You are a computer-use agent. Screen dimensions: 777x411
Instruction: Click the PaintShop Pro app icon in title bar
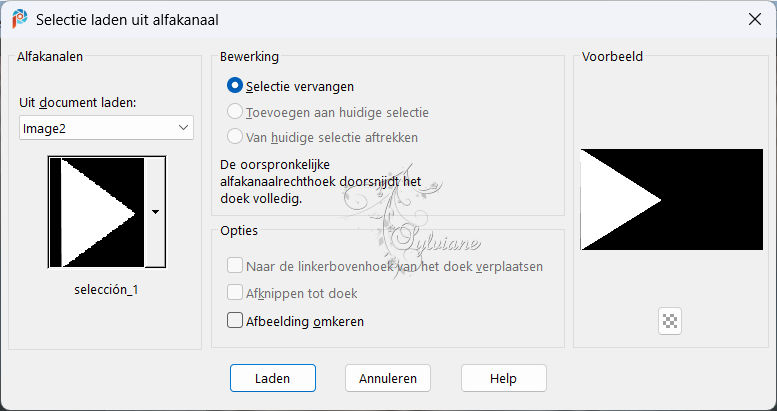[x=20, y=19]
